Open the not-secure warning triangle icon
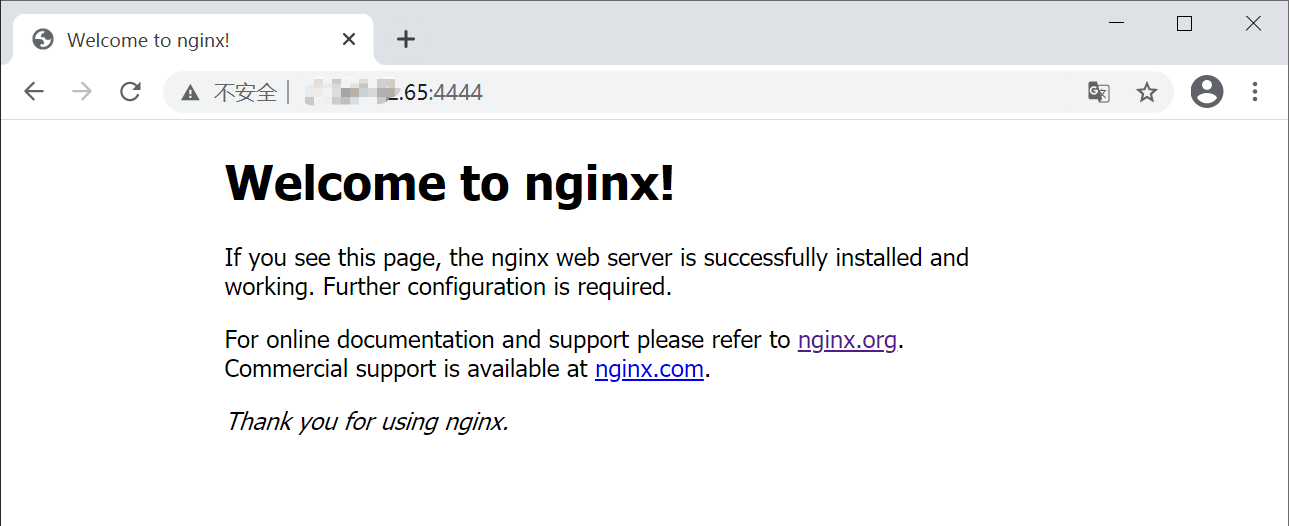 point(190,93)
